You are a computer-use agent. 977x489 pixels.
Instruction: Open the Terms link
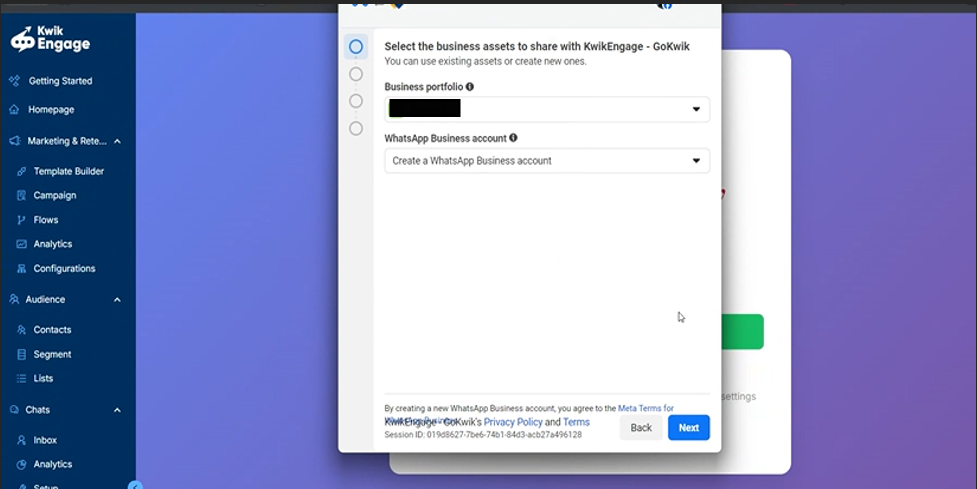click(x=576, y=422)
